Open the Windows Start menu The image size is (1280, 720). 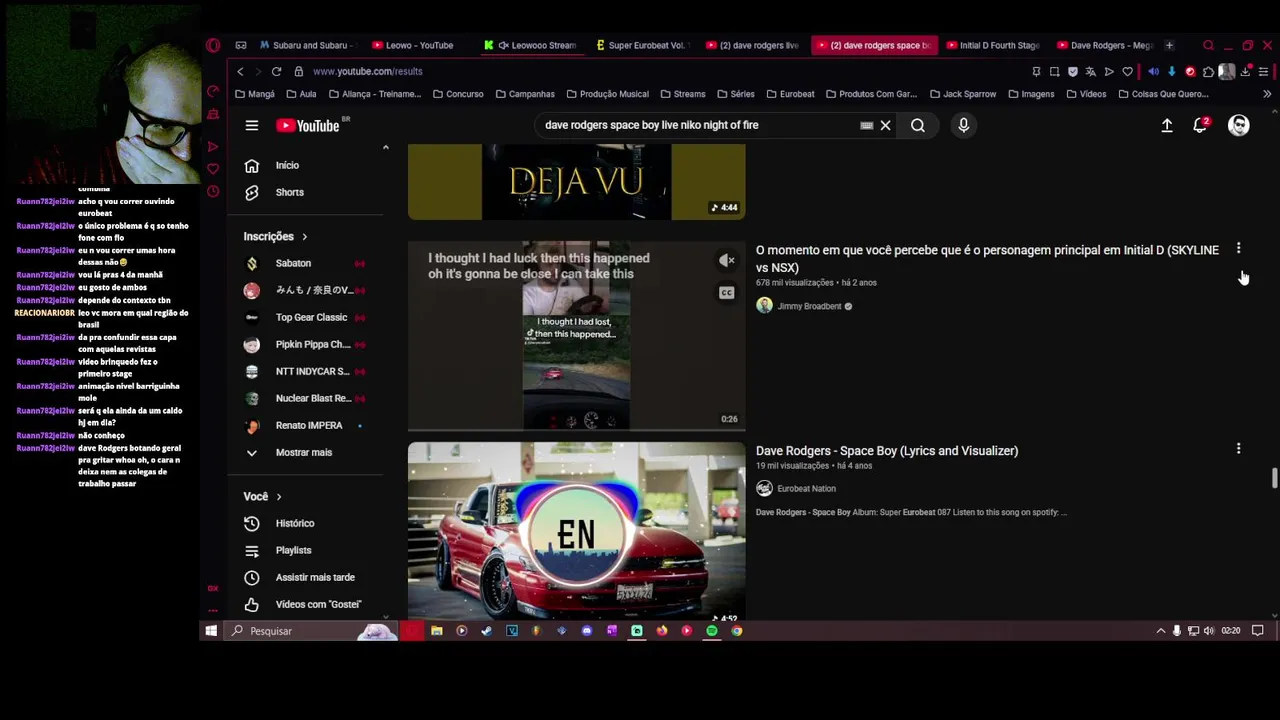[211, 631]
